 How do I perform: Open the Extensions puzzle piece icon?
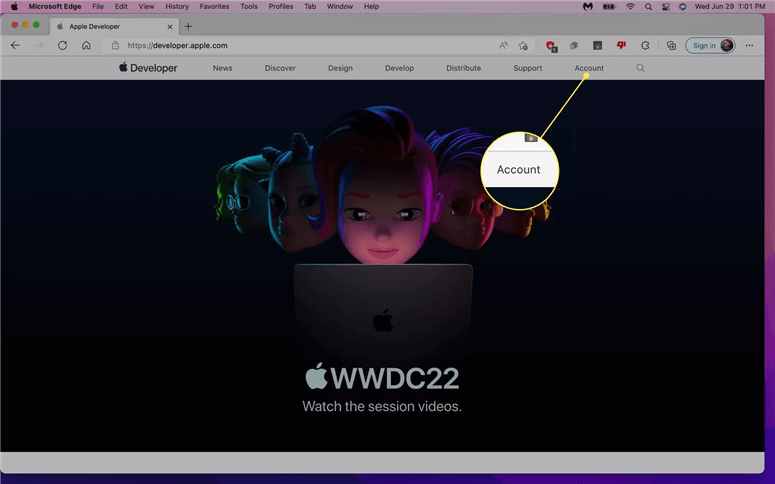click(x=645, y=45)
